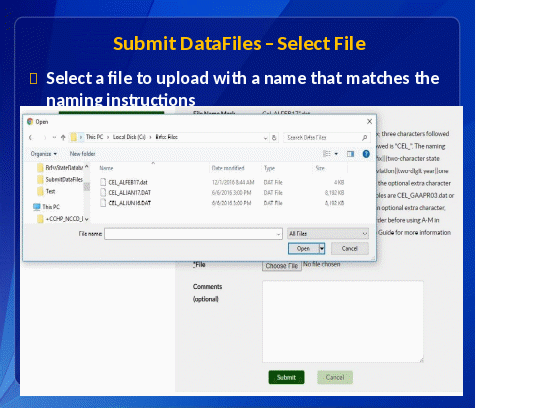Viewport: 544px width, 408px height.
Task: Refresh the folder listing icon
Action: tap(274, 137)
